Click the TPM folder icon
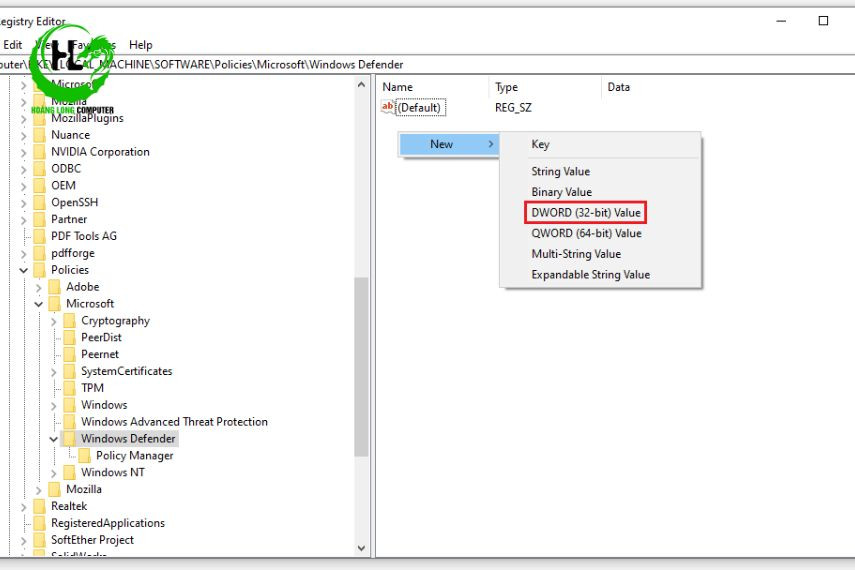855x570 pixels. click(70, 388)
